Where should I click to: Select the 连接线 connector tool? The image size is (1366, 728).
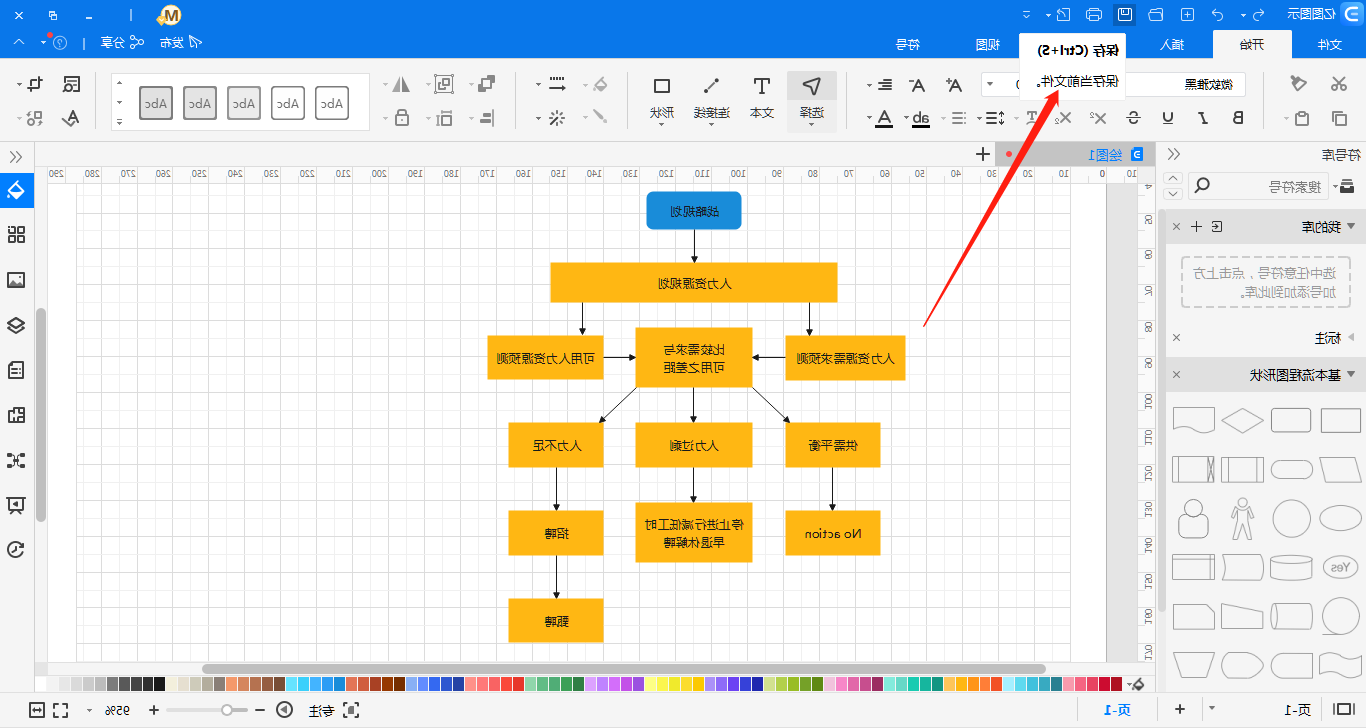pos(711,98)
